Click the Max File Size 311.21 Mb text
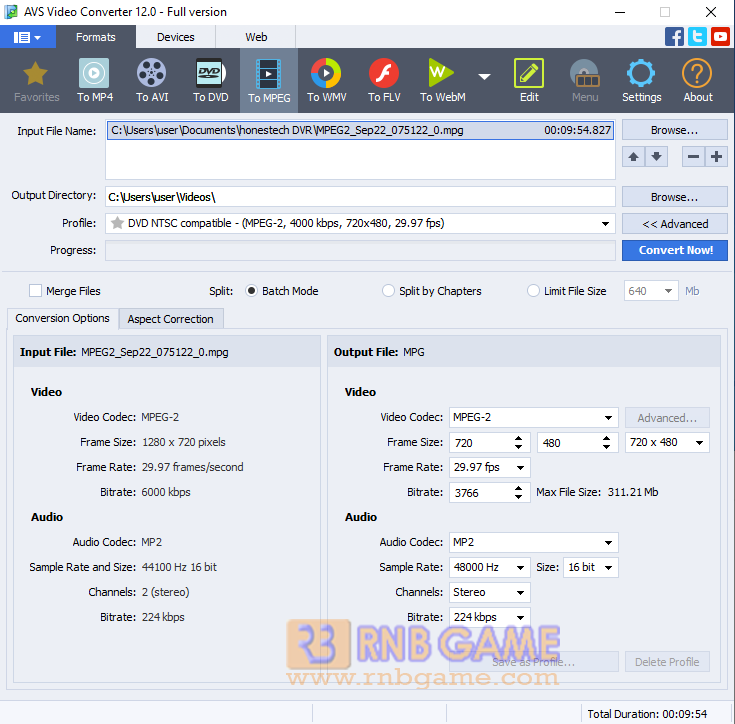 point(597,493)
